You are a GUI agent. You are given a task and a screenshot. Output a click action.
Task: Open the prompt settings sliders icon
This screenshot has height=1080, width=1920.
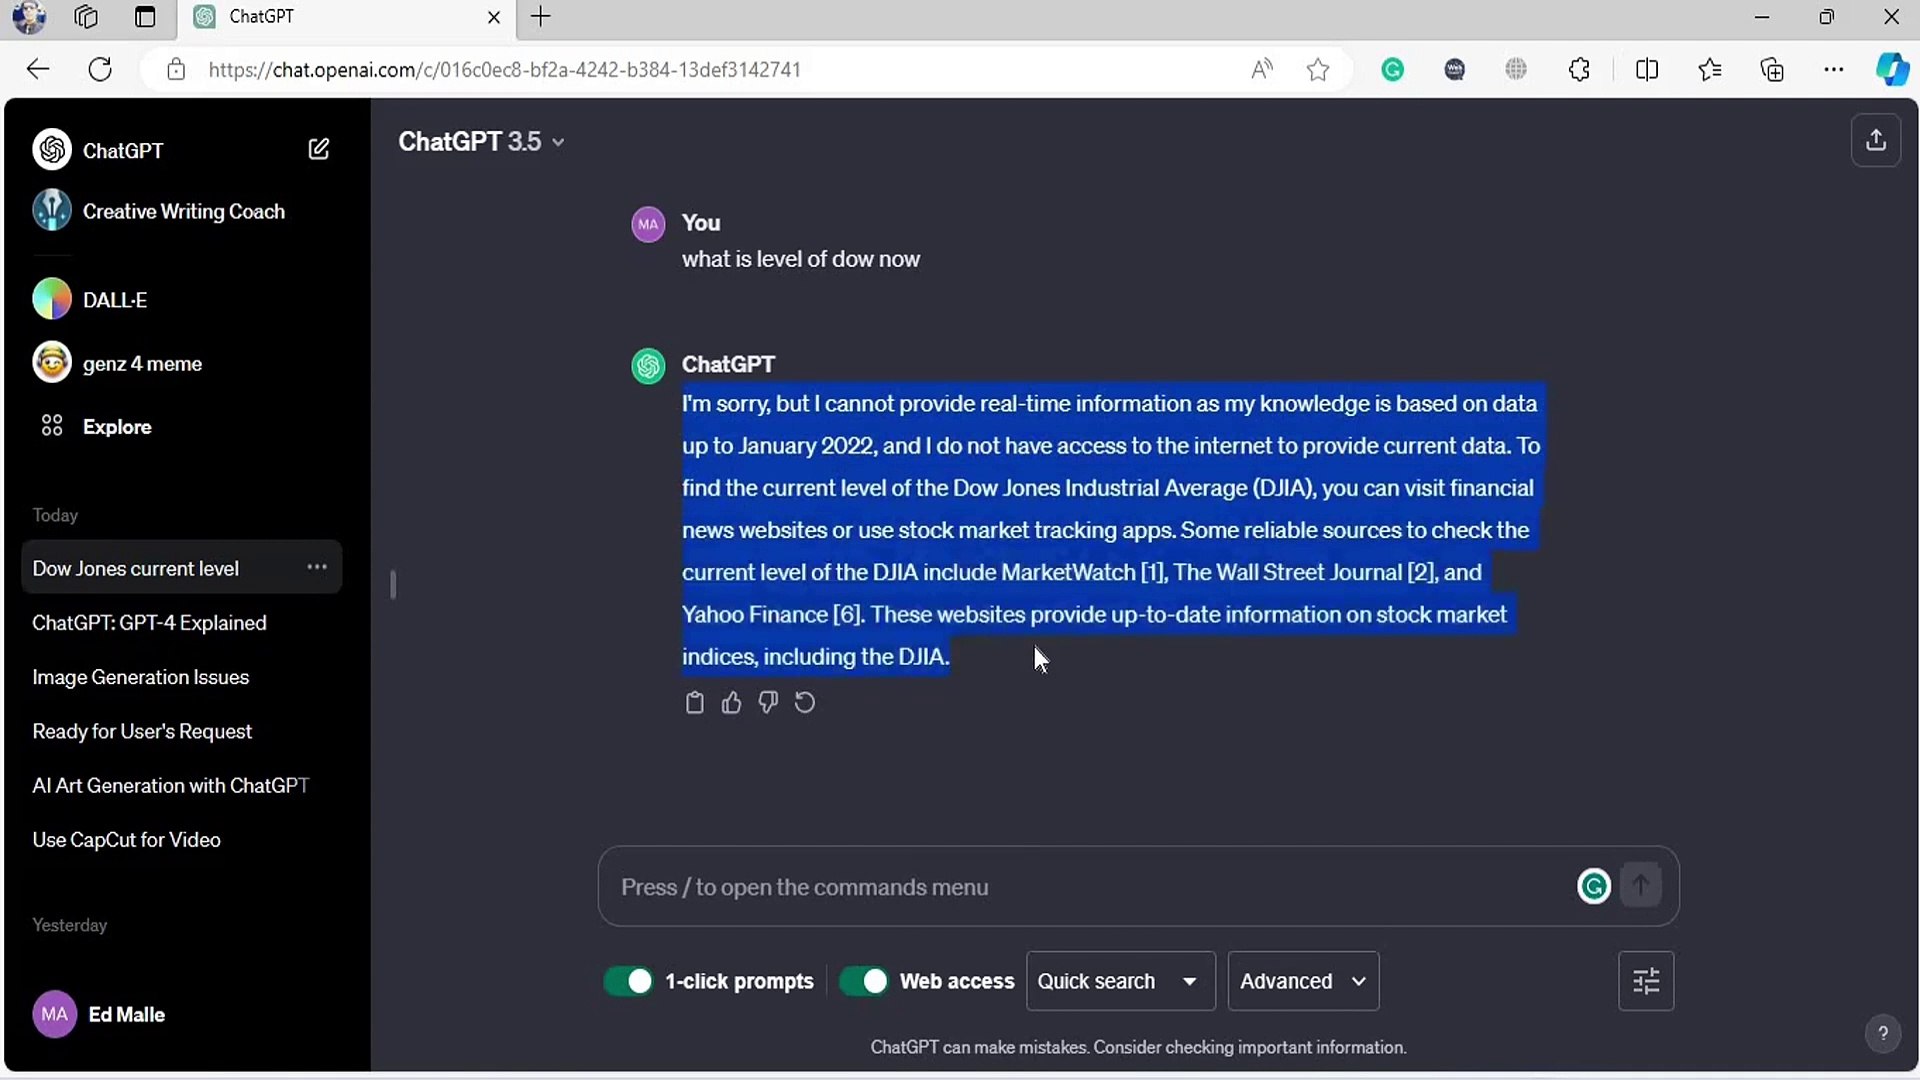coord(1646,981)
